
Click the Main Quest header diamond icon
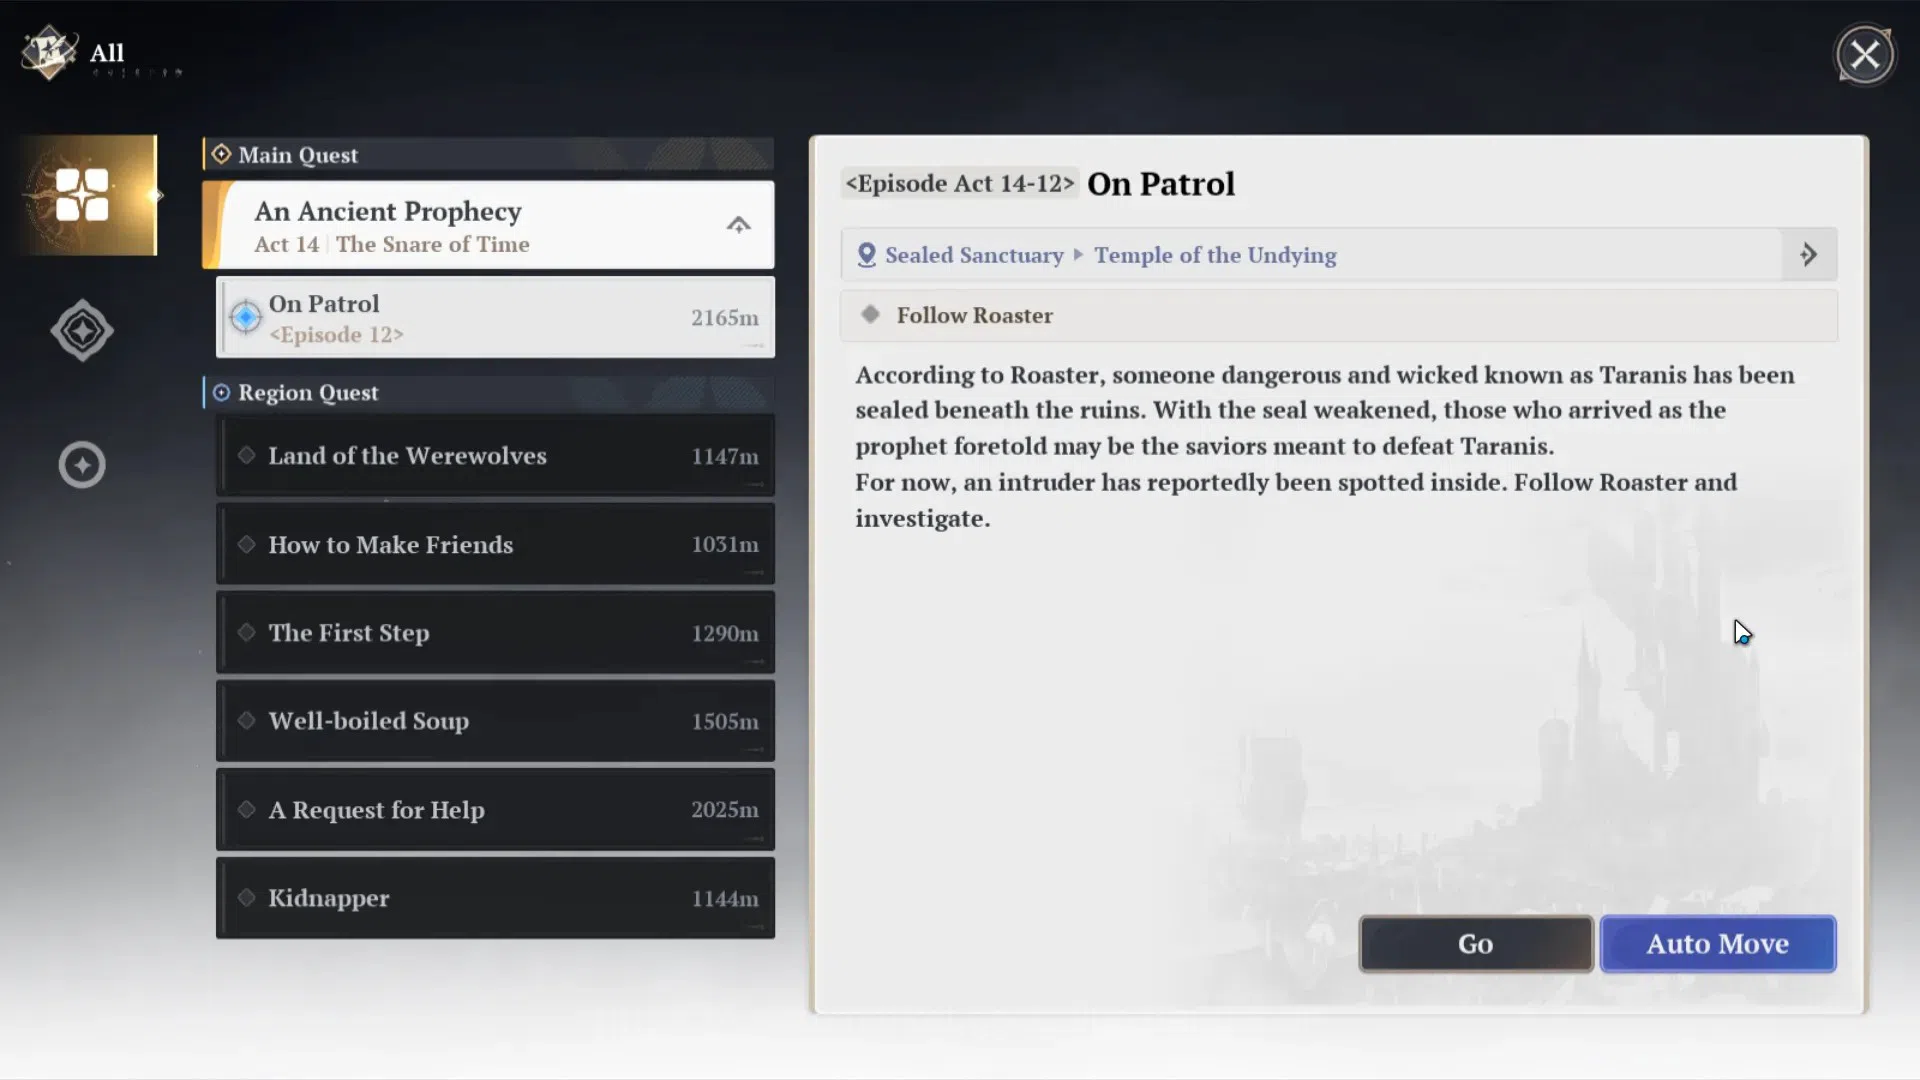(x=221, y=154)
